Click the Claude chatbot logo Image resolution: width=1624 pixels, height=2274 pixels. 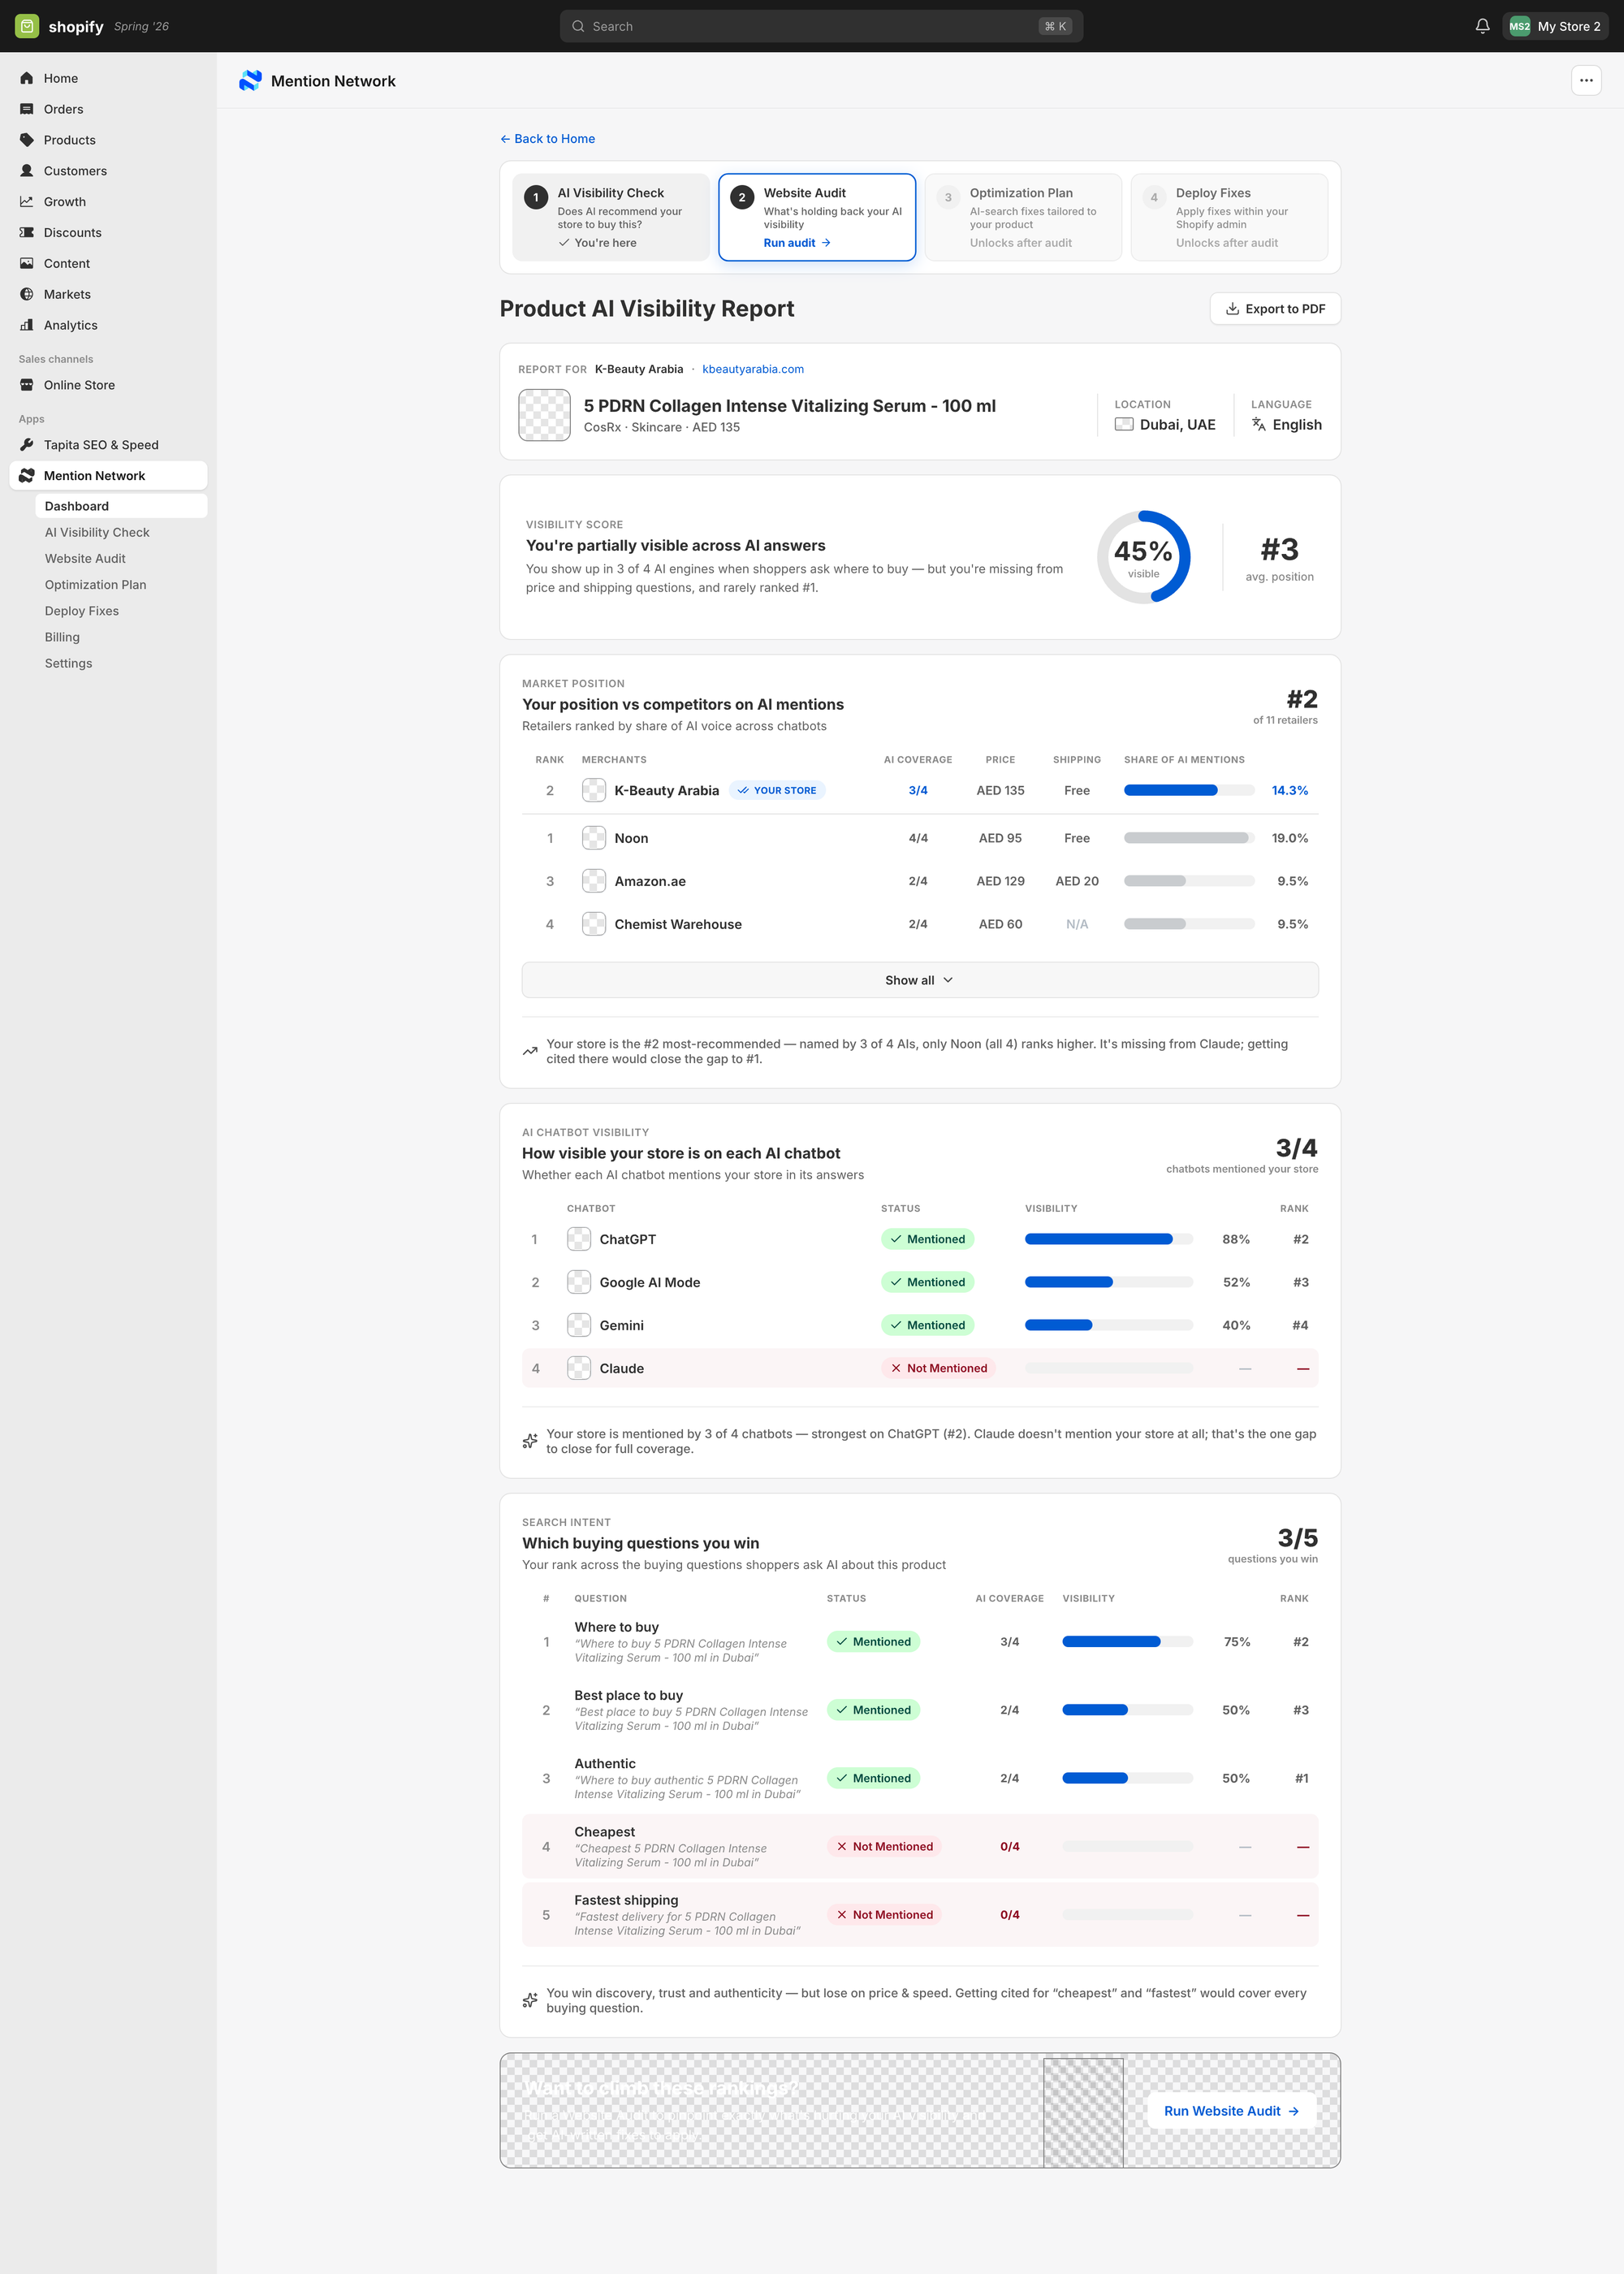click(x=579, y=1368)
